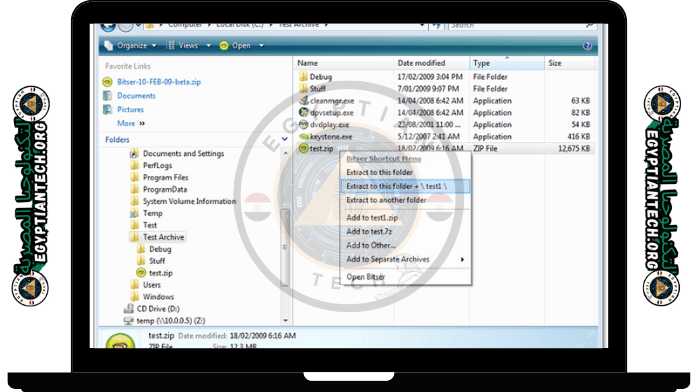Expand the Add to Separate Archives submenu arrow
The height and width of the screenshot is (392, 698).
click(x=463, y=259)
